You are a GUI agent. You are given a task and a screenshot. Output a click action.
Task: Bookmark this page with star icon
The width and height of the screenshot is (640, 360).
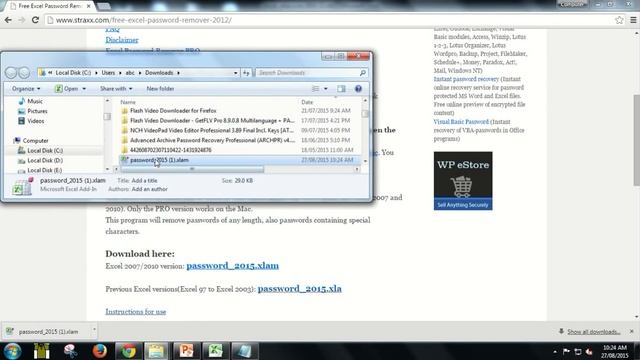pyautogui.click(x=619, y=20)
